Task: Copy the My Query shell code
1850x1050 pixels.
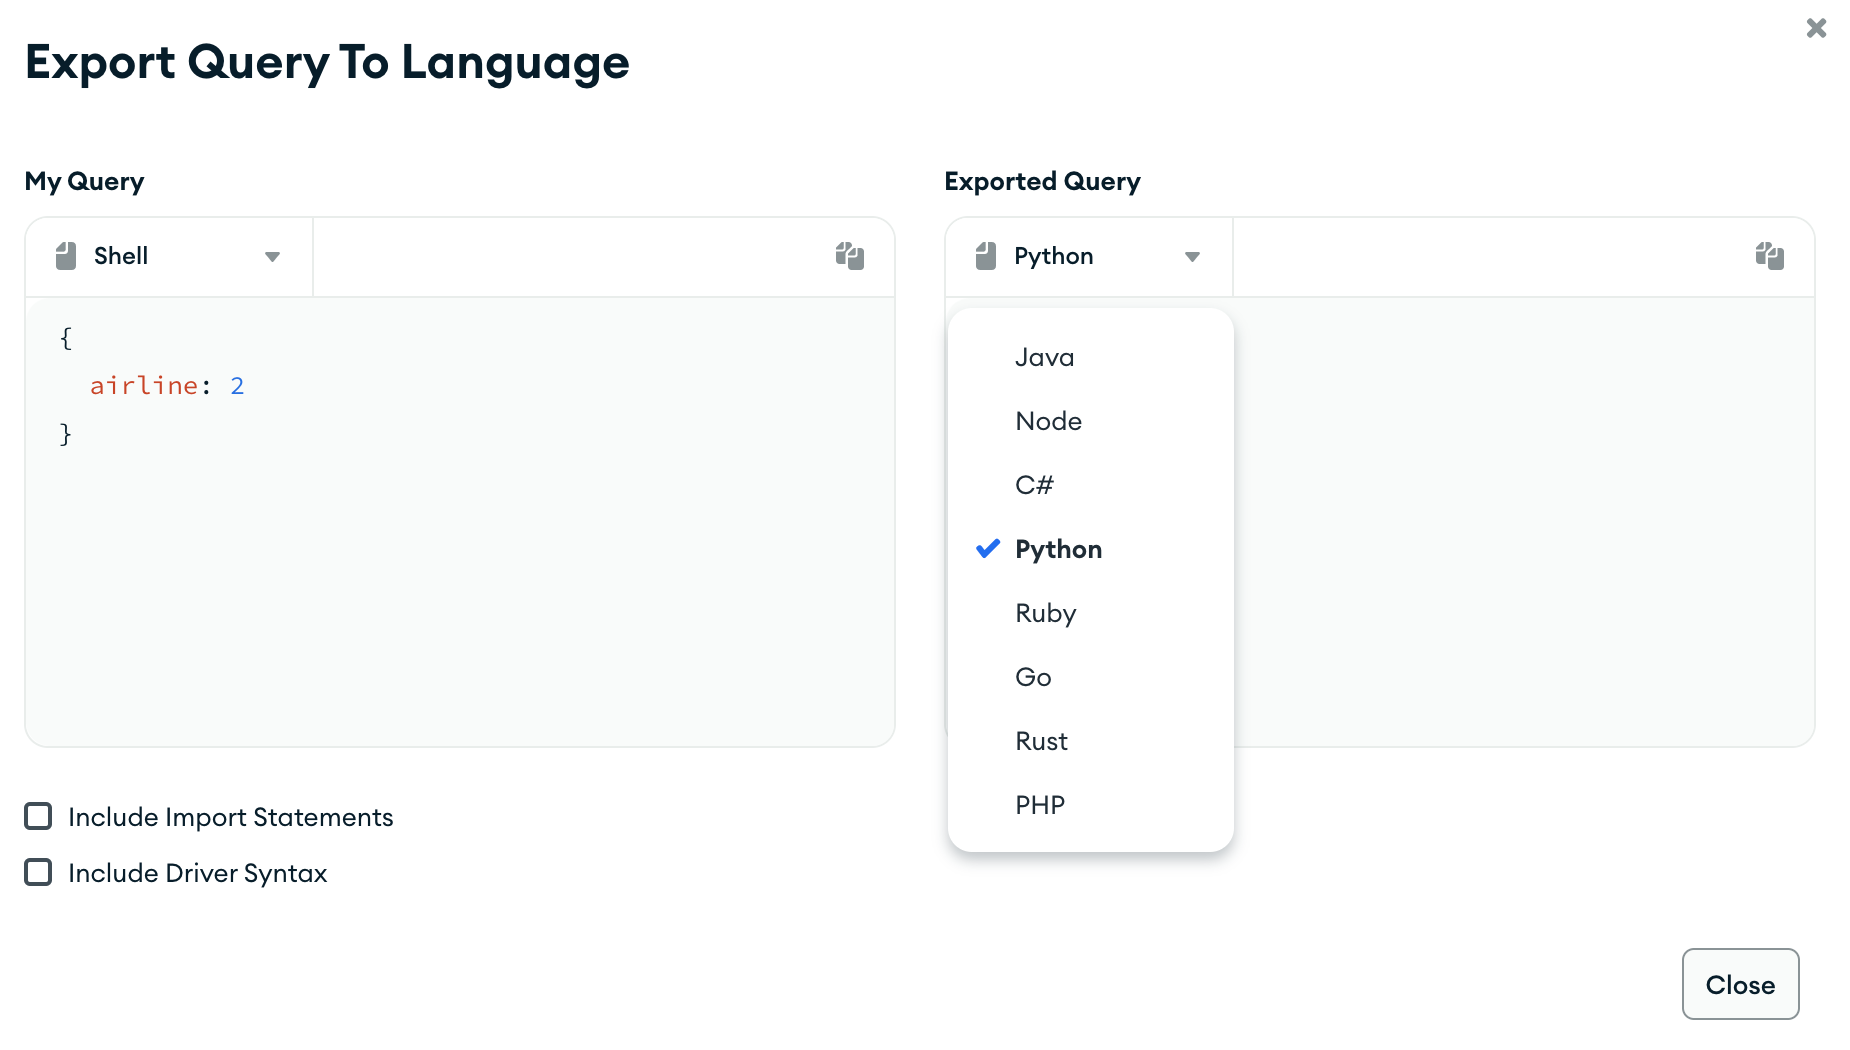Action: [849, 256]
